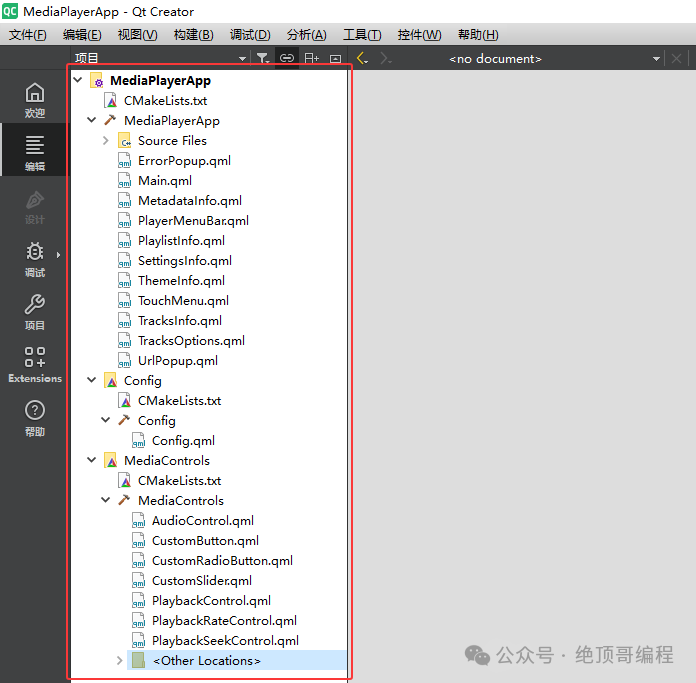Select AudioControl.qml file
This screenshot has height=683, width=696.
(x=203, y=520)
